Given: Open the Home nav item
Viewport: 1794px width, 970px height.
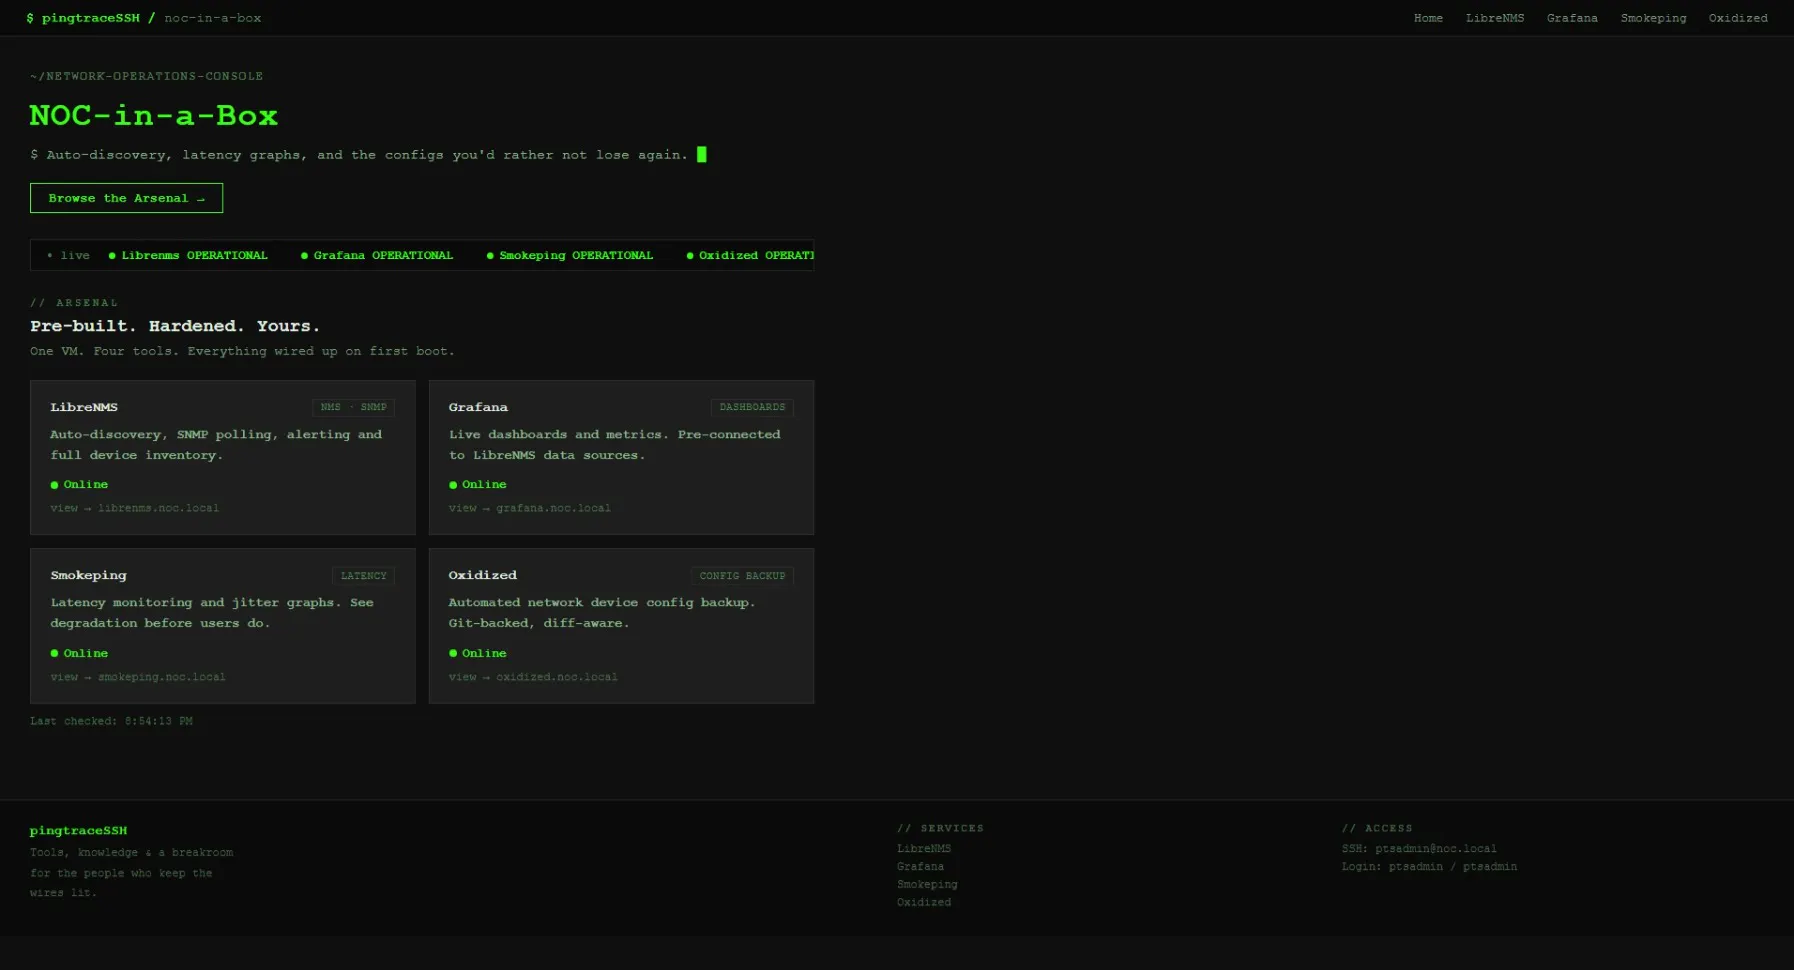Looking at the screenshot, I should tap(1428, 18).
